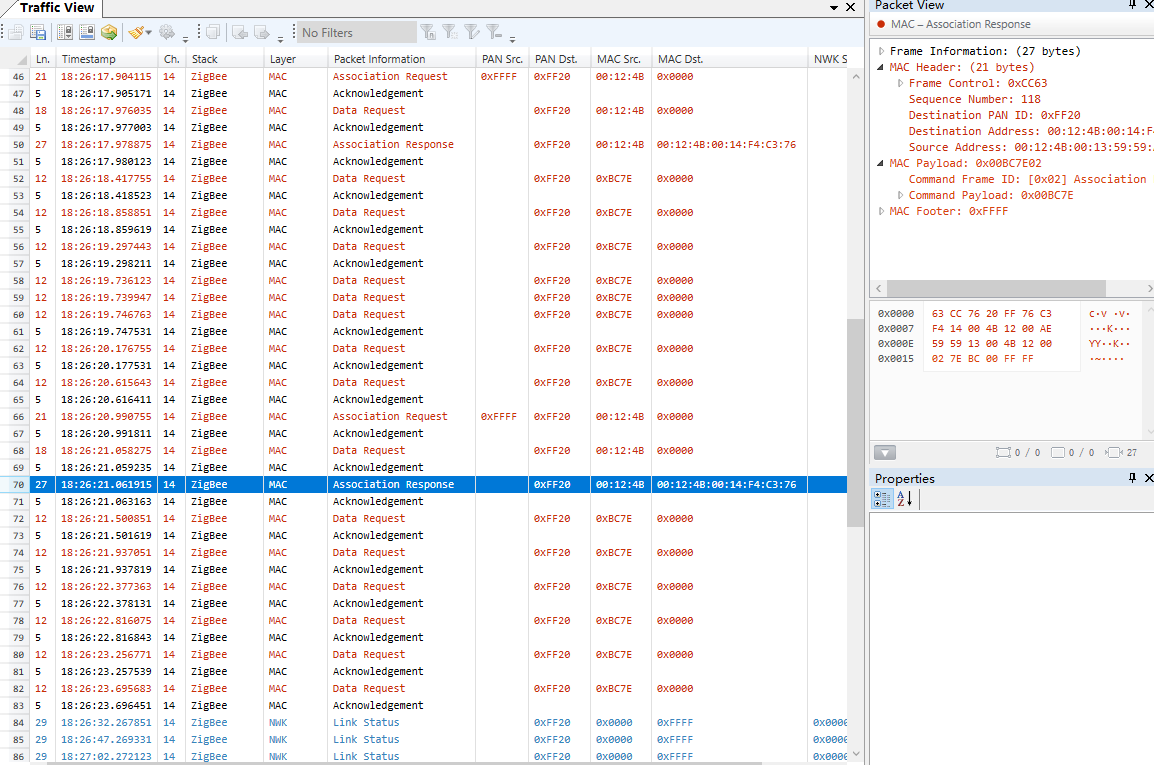This screenshot has height=765, width=1154.
Task: Click the last funnel icon in filter bar
Action: tap(493, 32)
